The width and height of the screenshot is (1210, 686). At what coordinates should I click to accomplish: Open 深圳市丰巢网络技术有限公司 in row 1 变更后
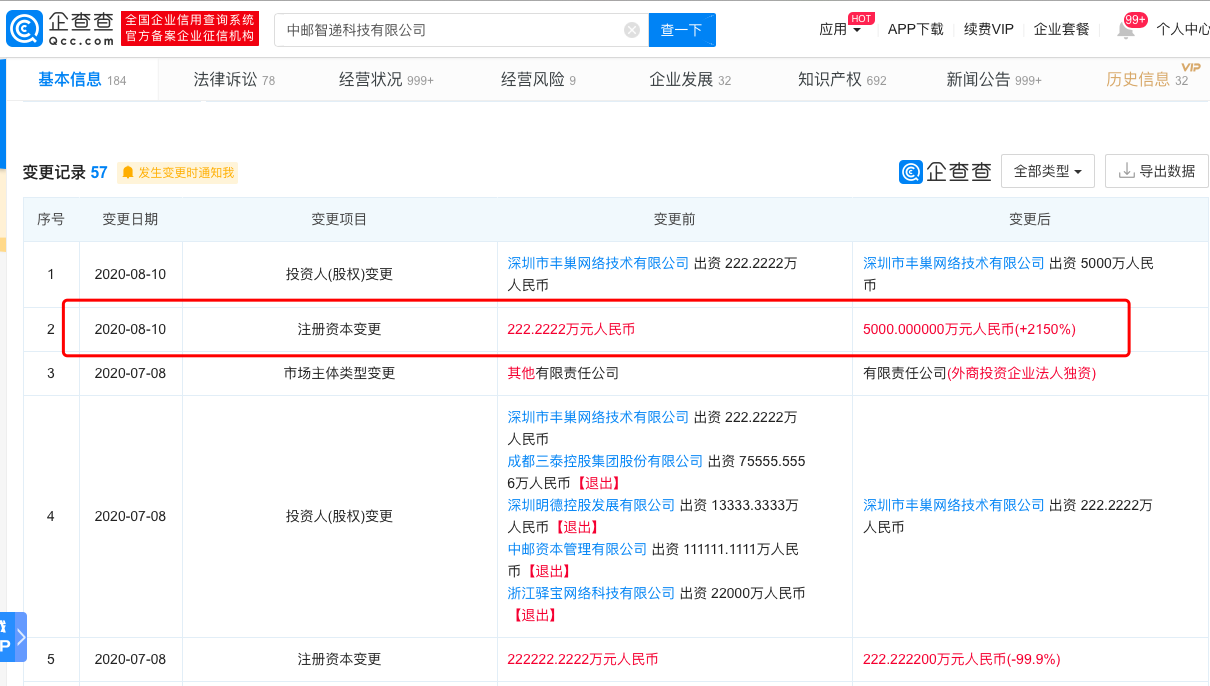coord(954,263)
